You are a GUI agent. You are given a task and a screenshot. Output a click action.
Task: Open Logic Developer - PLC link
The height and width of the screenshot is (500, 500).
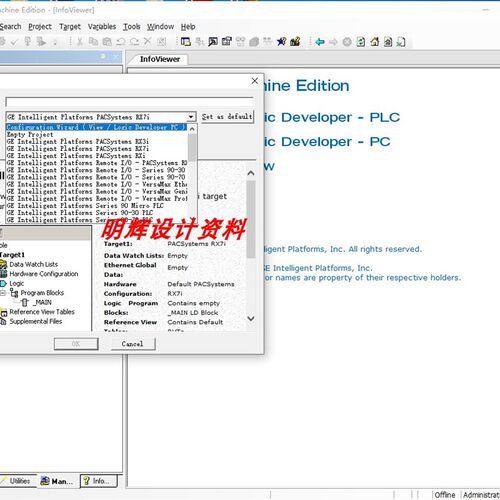(x=332, y=117)
